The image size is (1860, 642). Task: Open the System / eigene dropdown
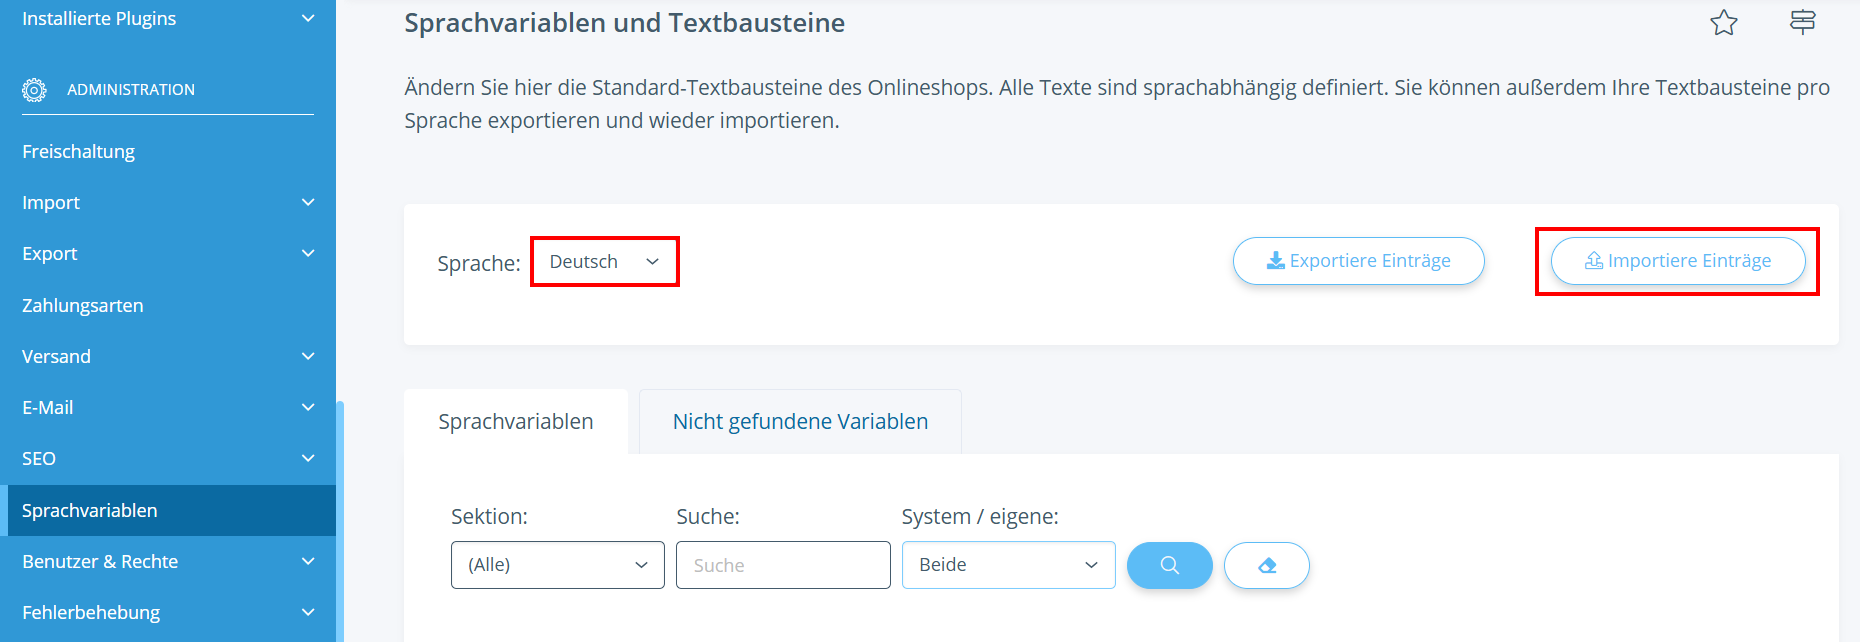[1008, 565]
